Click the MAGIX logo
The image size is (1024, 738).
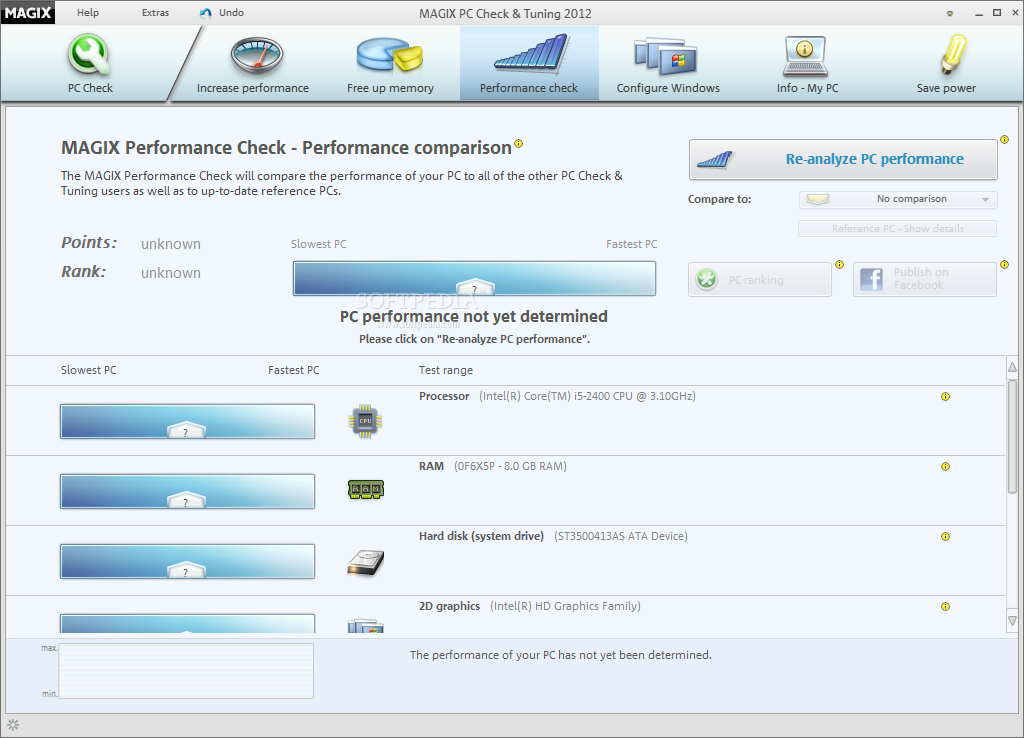[28, 12]
